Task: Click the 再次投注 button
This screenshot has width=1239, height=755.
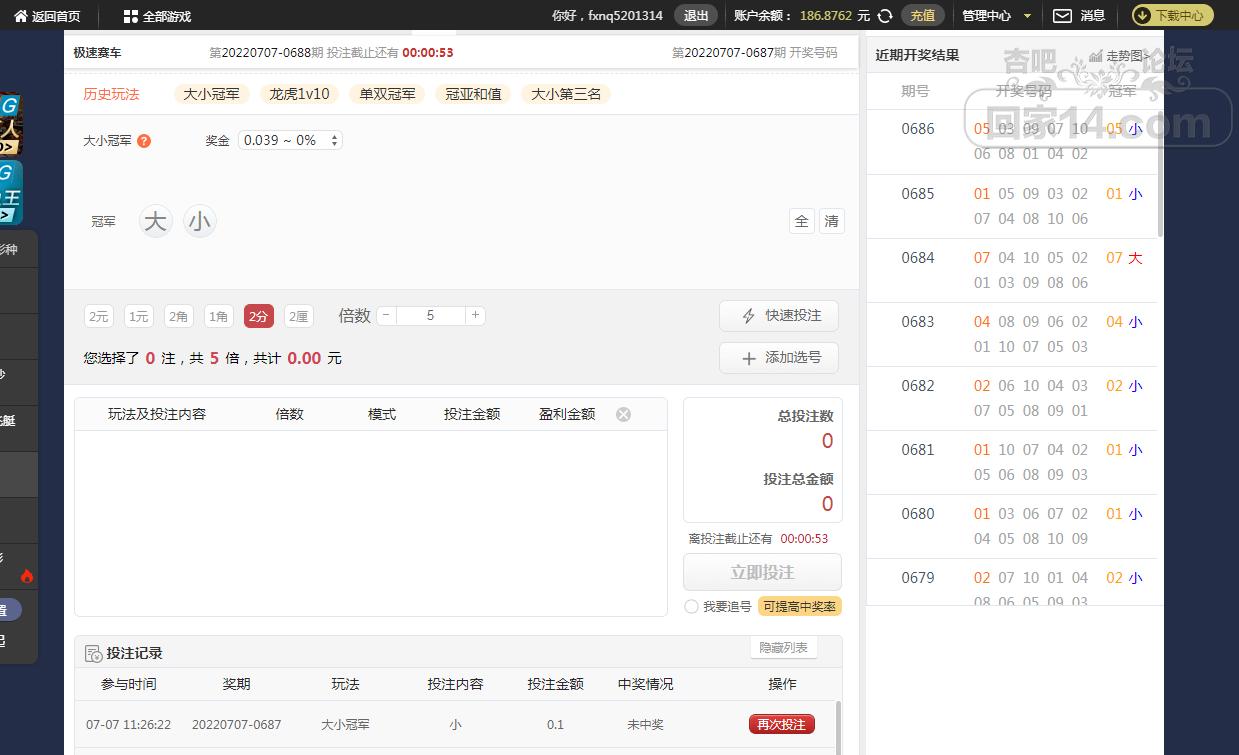Action: coord(781,724)
